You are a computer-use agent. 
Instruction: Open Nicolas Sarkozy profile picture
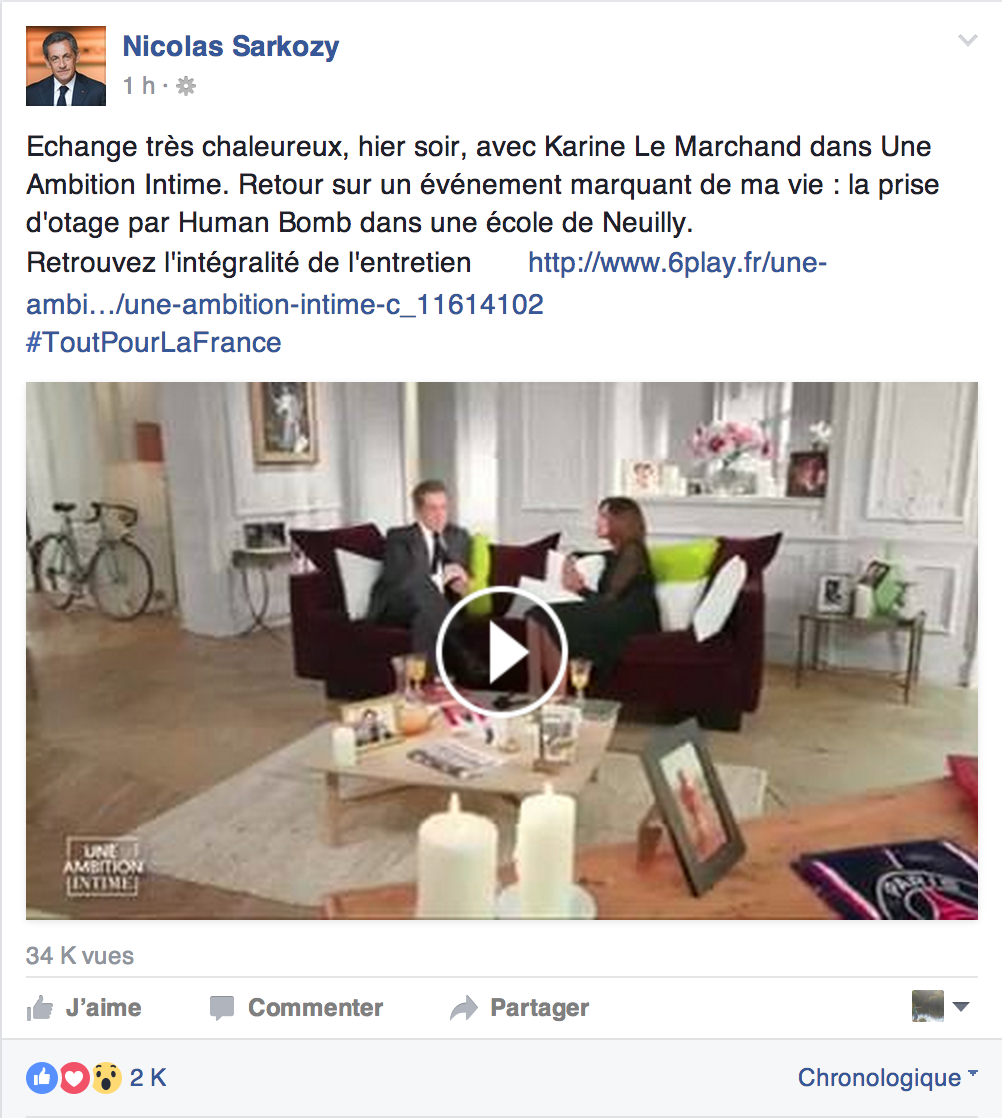66,66
